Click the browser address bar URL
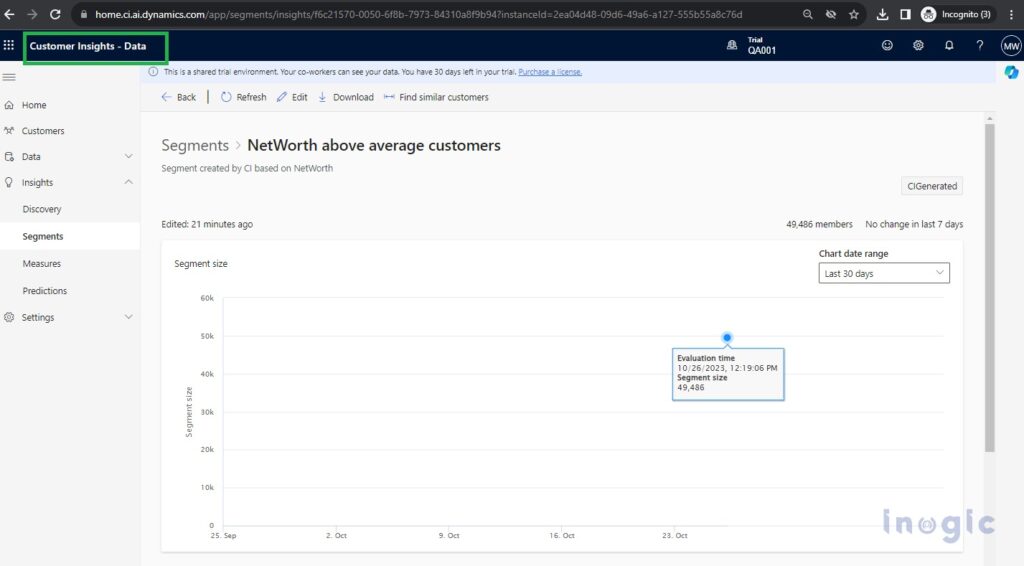 [x=419, y=14]
